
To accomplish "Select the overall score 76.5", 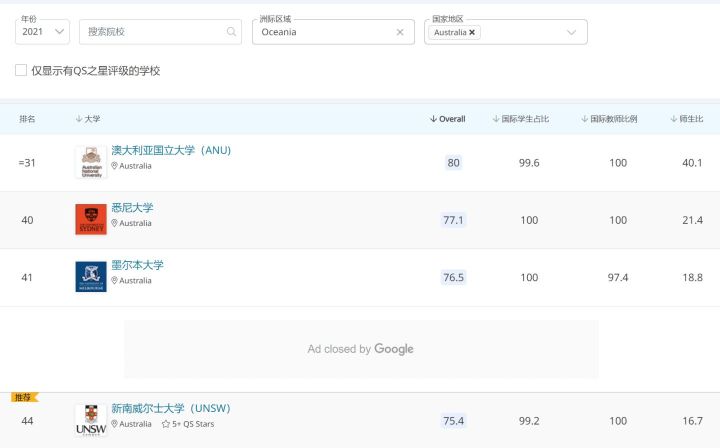I will [x=453, y=277].
